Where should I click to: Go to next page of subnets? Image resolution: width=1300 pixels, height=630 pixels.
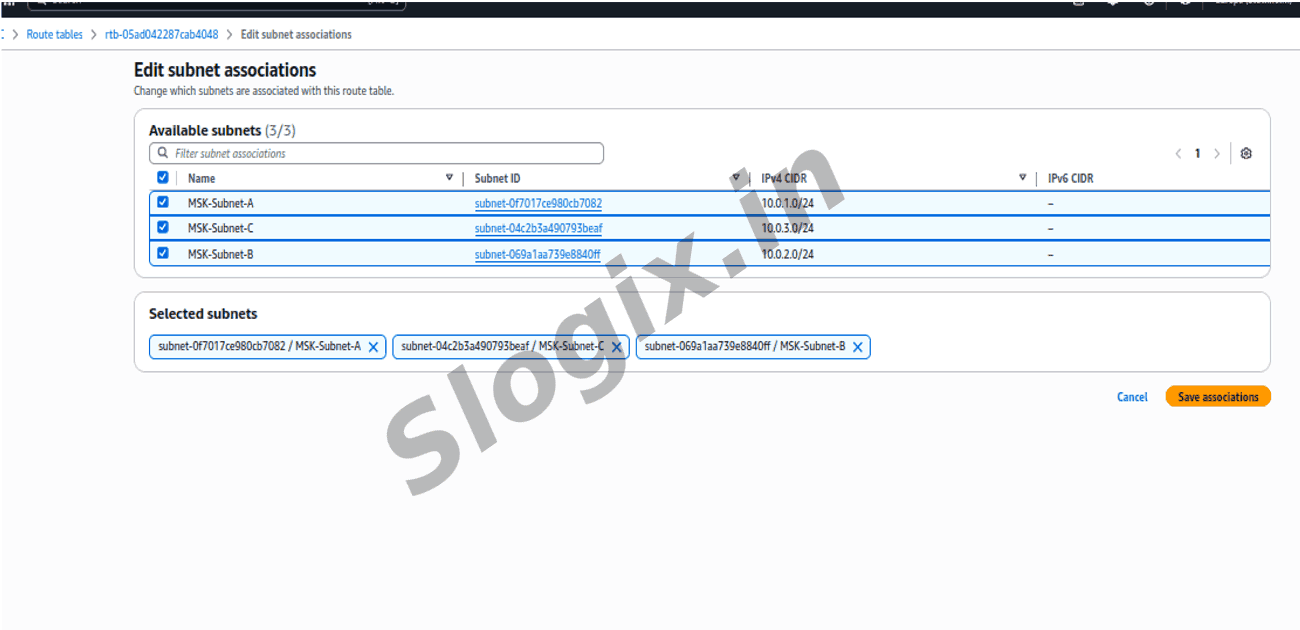(x=1216, y=154)
